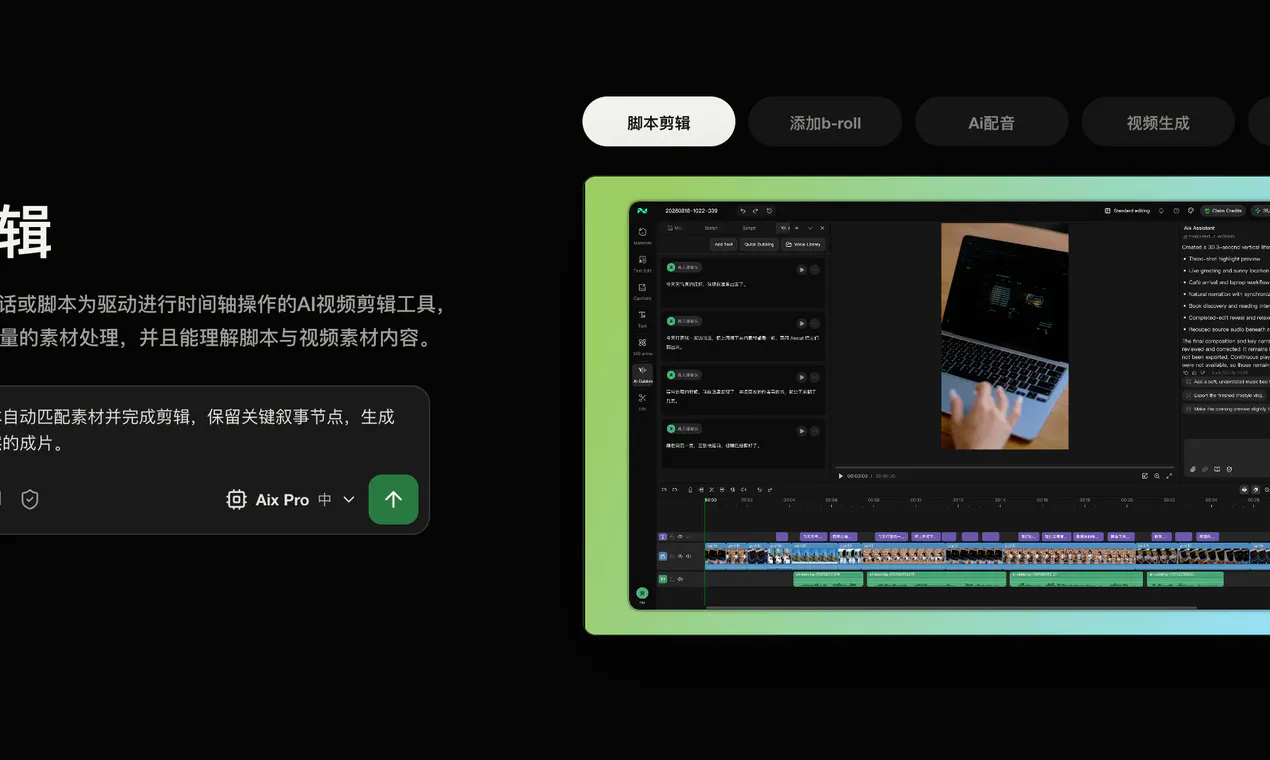Viewport: 1270px width, 760px height.
Task: Click the timeline horizontal scrollbar
Action: (950, 607)
